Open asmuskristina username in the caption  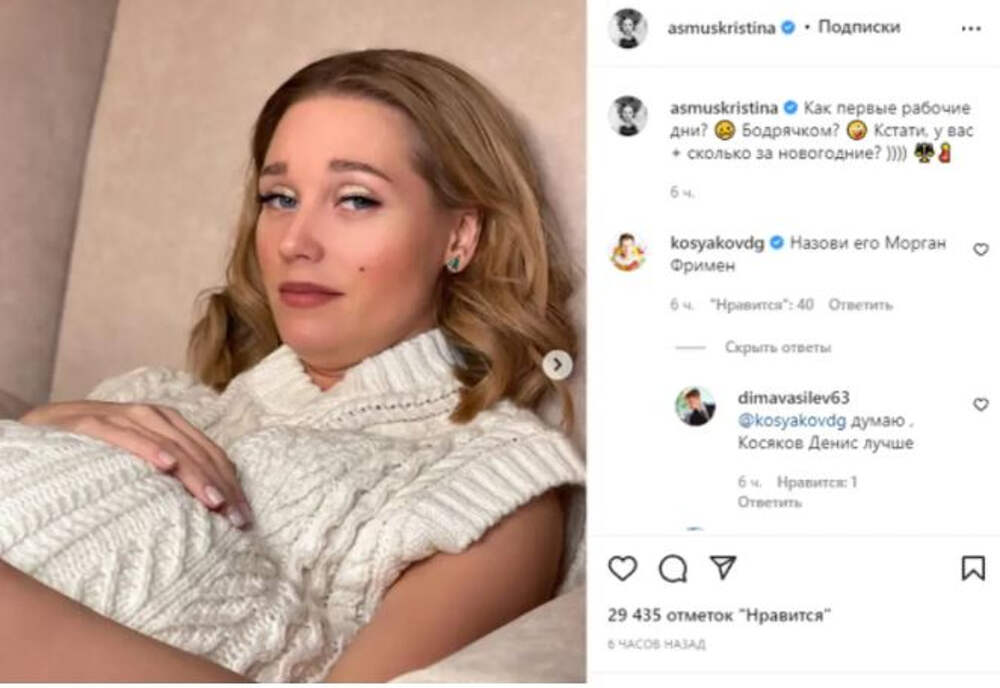pos(722,107)
